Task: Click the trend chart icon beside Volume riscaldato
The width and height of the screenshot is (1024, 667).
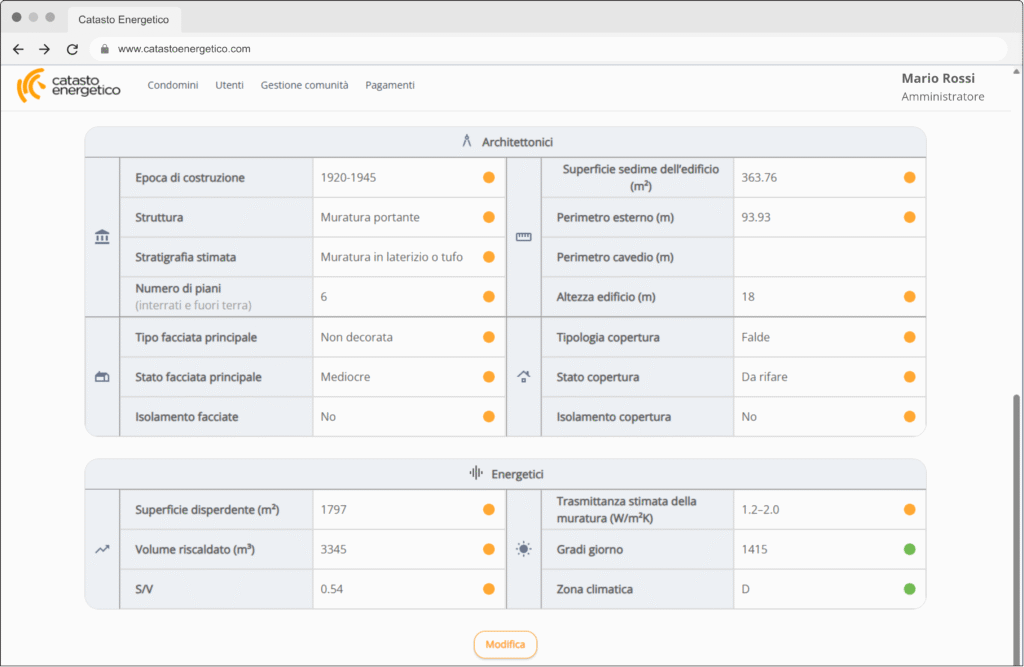Action: click(x=102, y=549)
